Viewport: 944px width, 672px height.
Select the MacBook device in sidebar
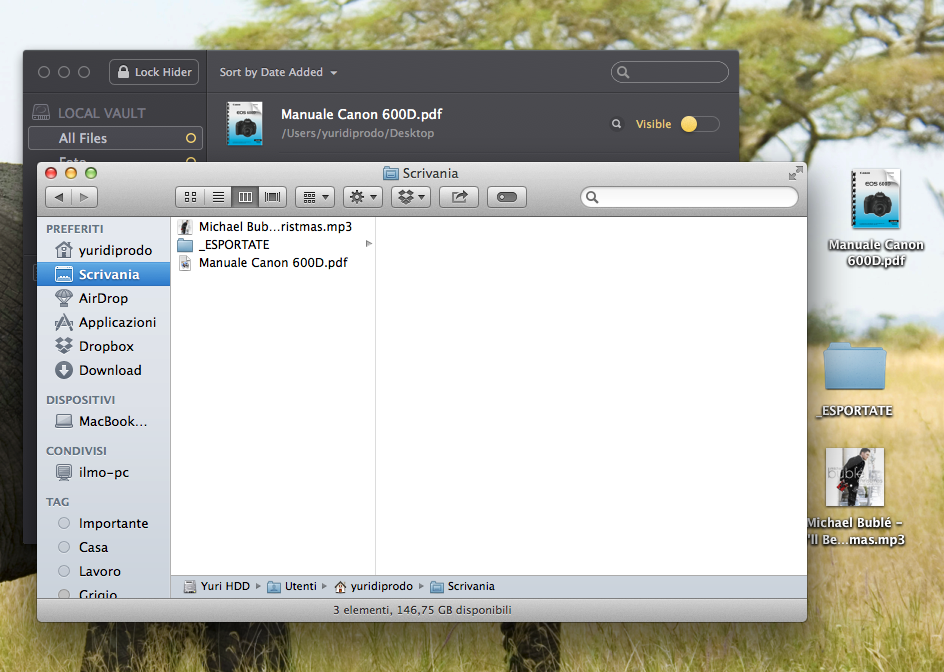coord(104,422)
